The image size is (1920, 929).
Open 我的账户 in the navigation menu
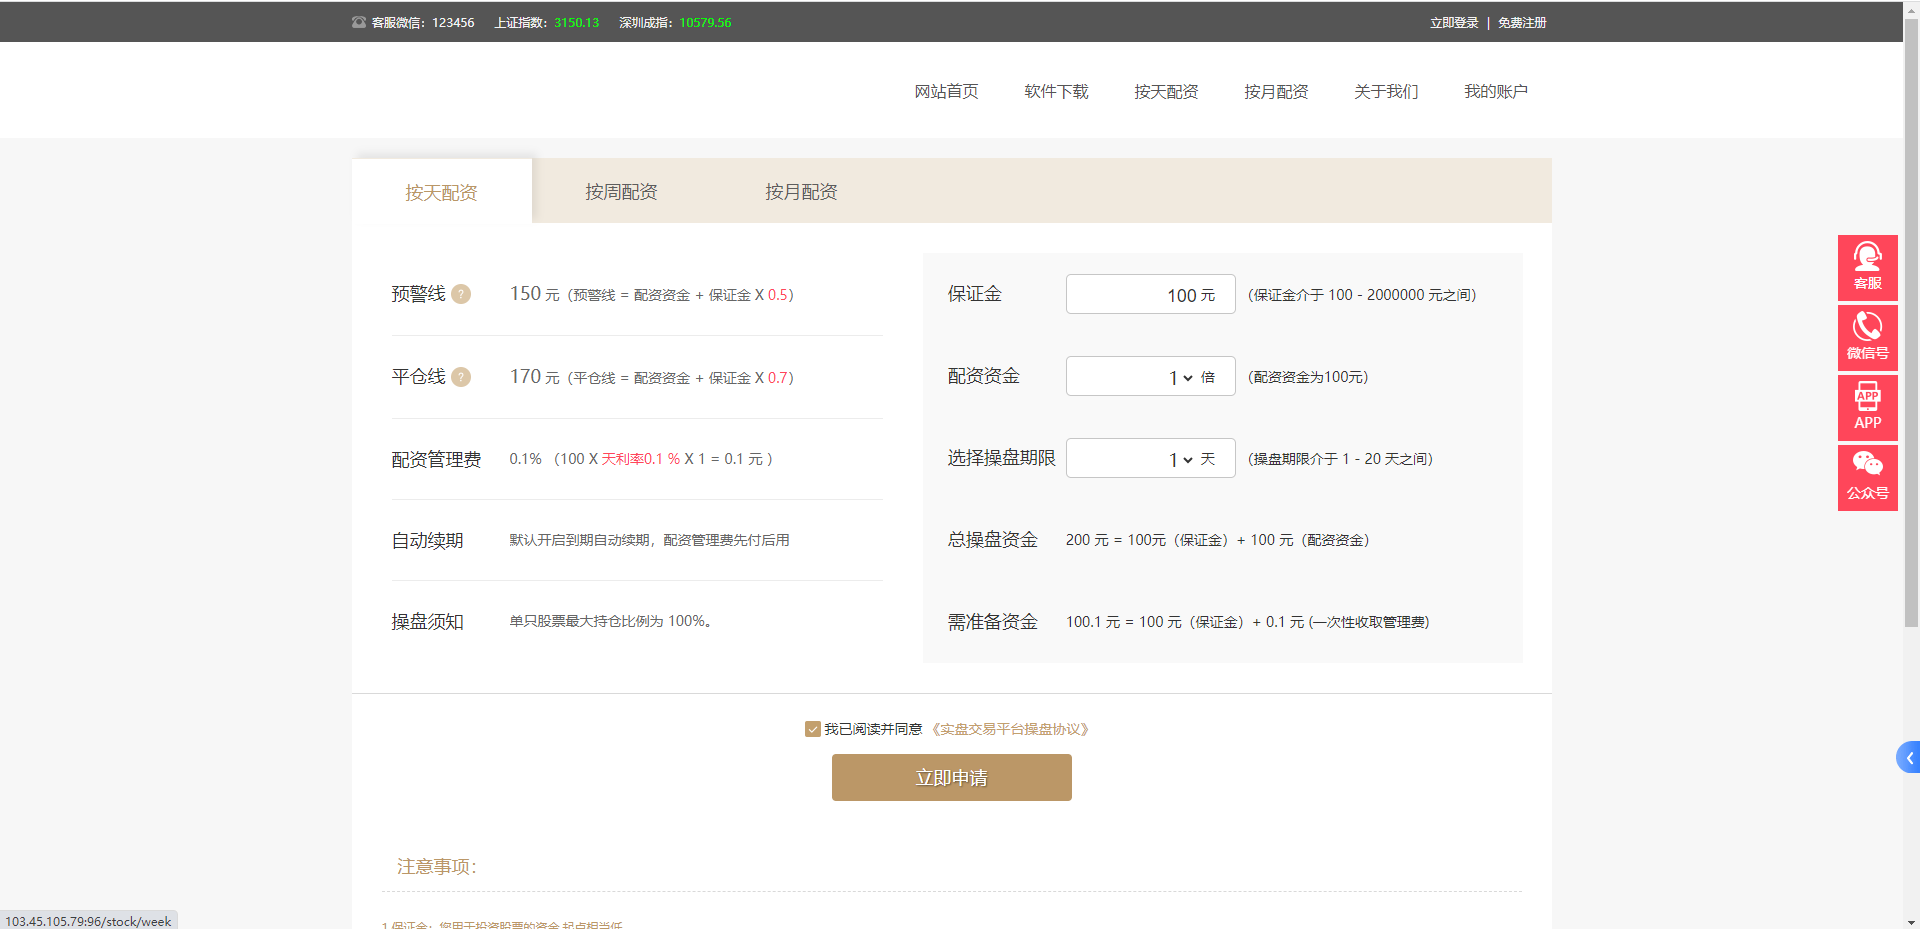point(1495,92)
